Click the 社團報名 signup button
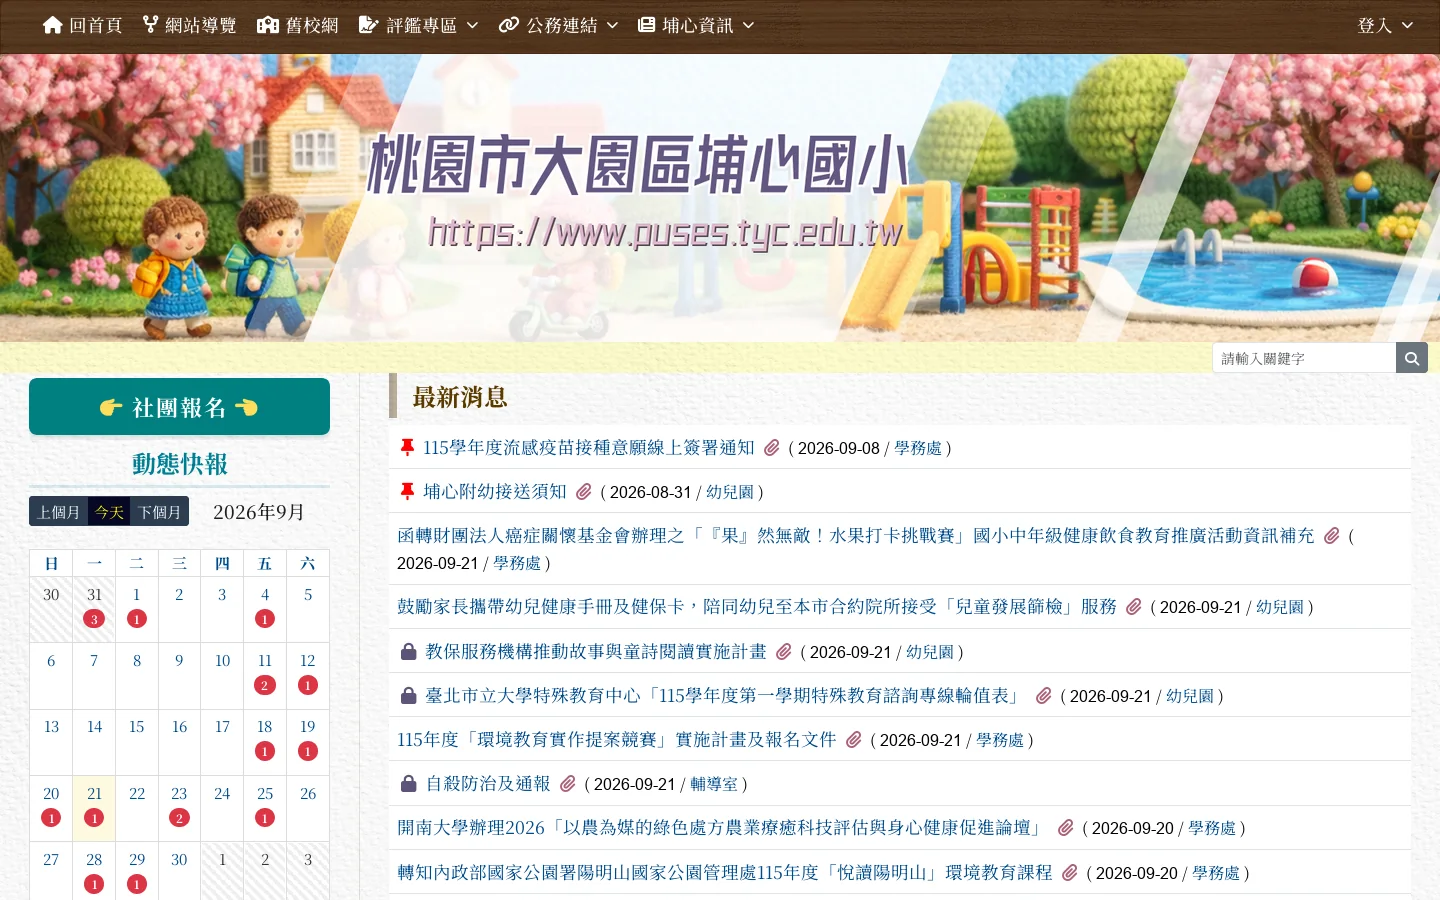Screen dimensions: 1440x900 [x=179, y=407]
